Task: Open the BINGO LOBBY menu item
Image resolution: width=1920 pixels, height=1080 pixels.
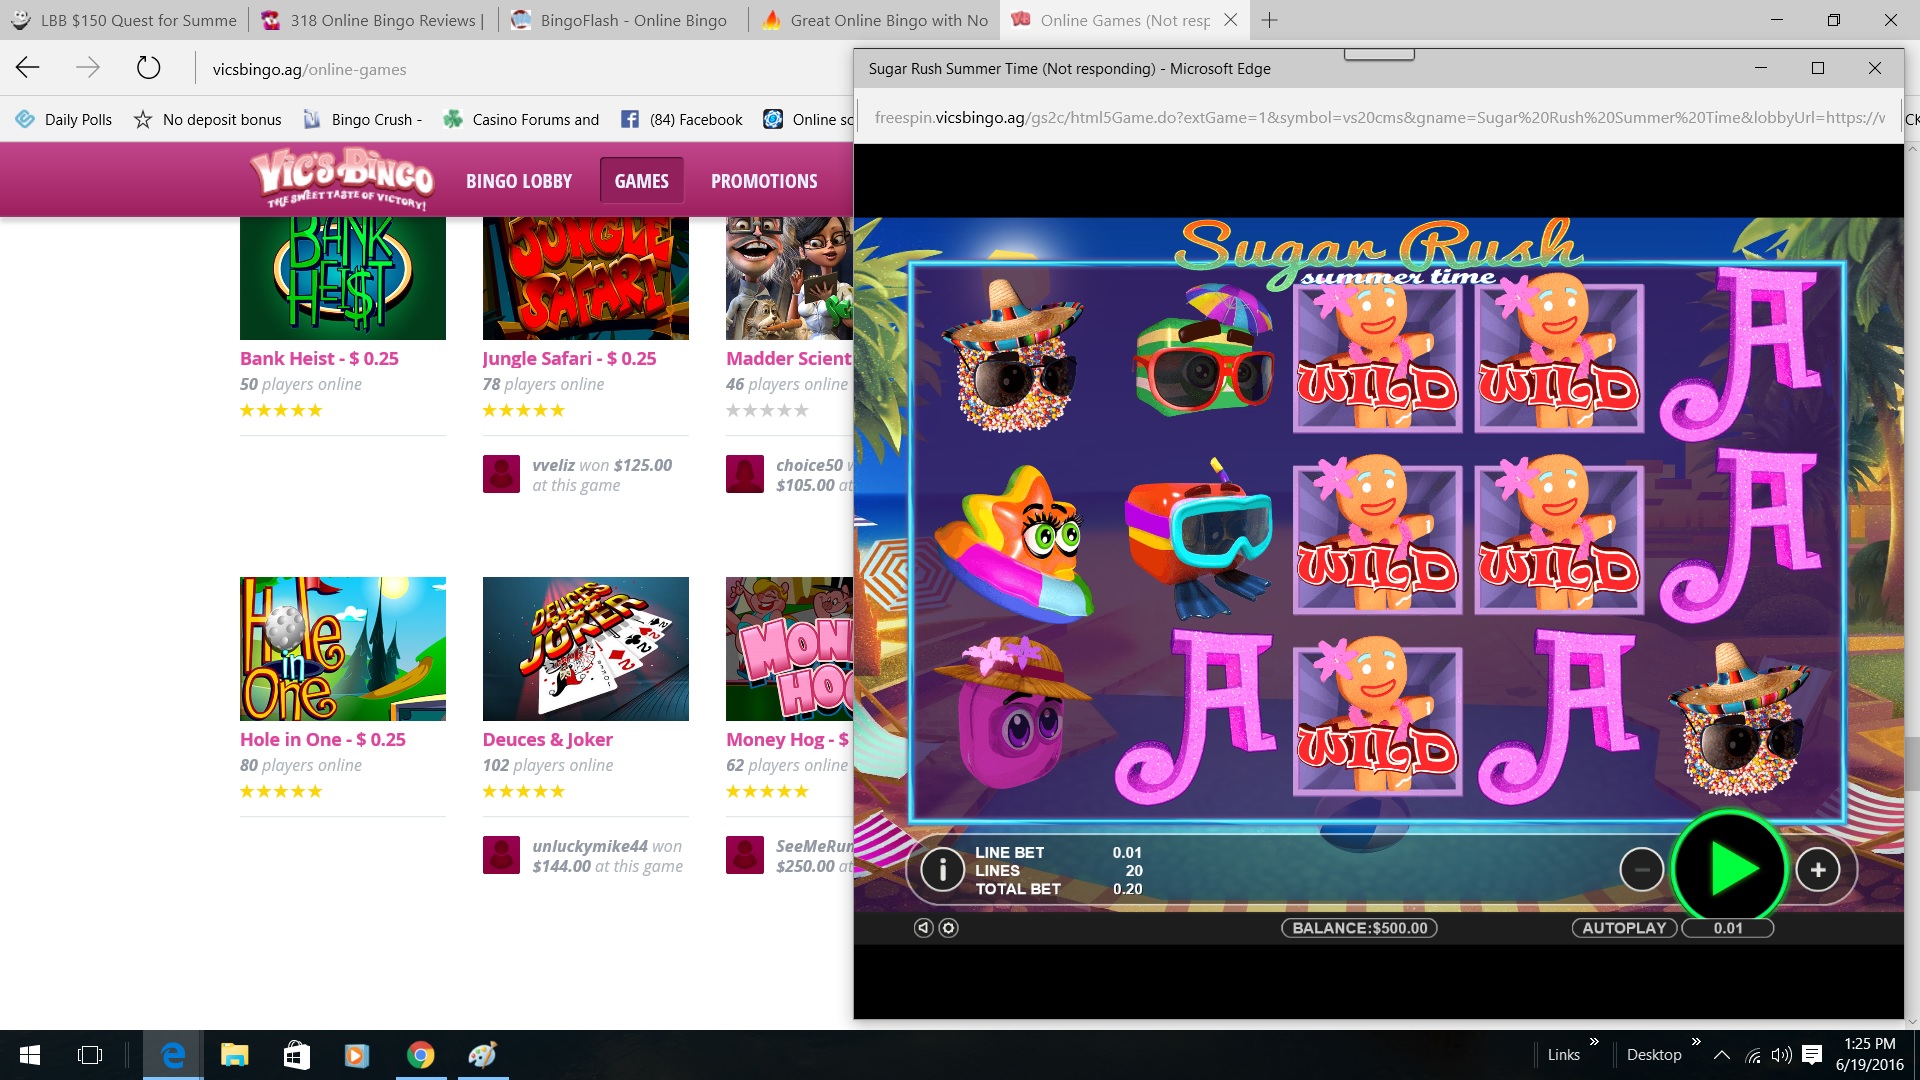Action: (519, 181)
